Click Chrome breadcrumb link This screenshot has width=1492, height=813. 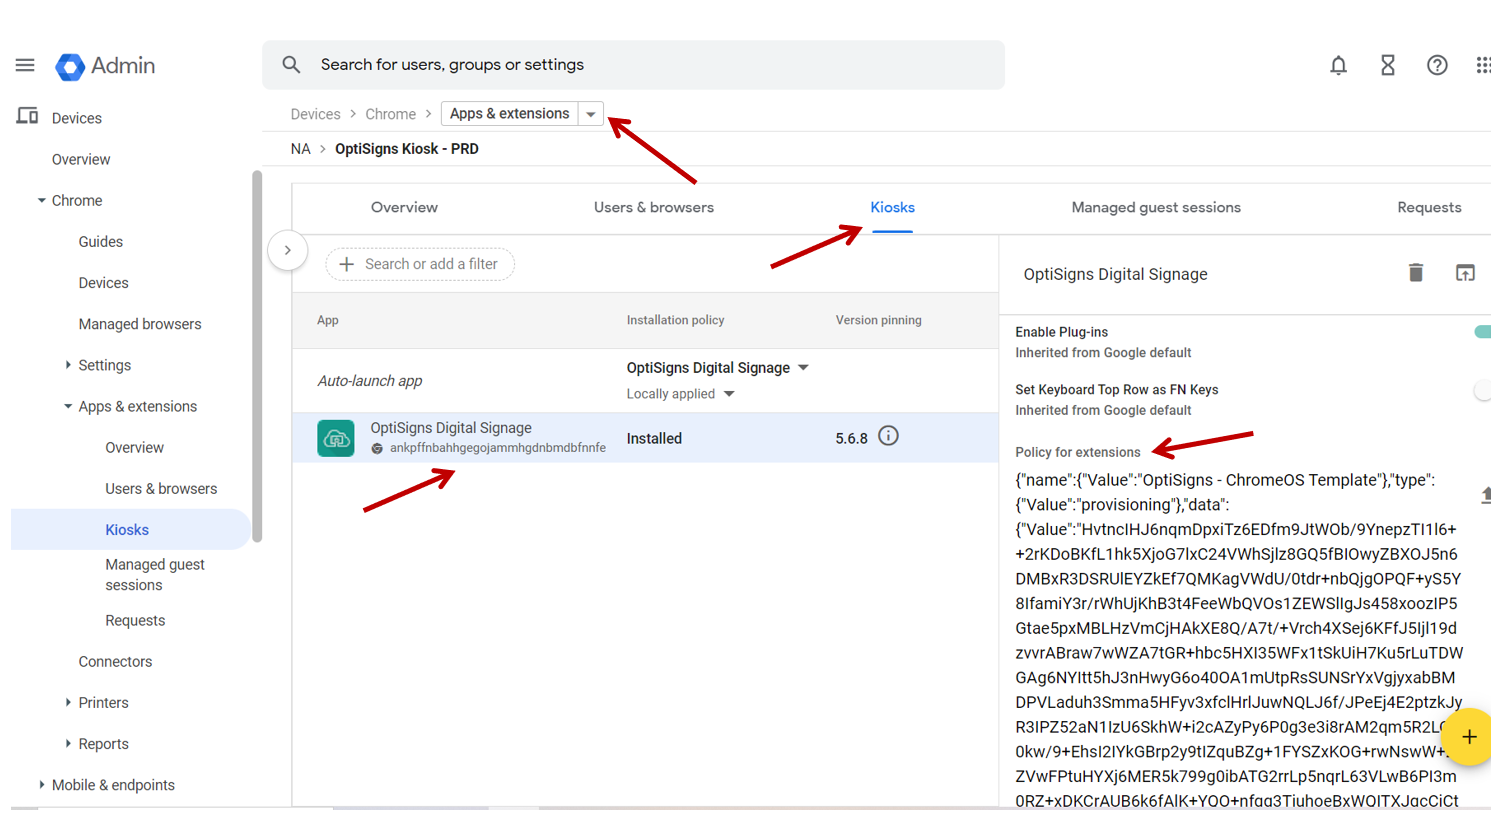point(390,114)
